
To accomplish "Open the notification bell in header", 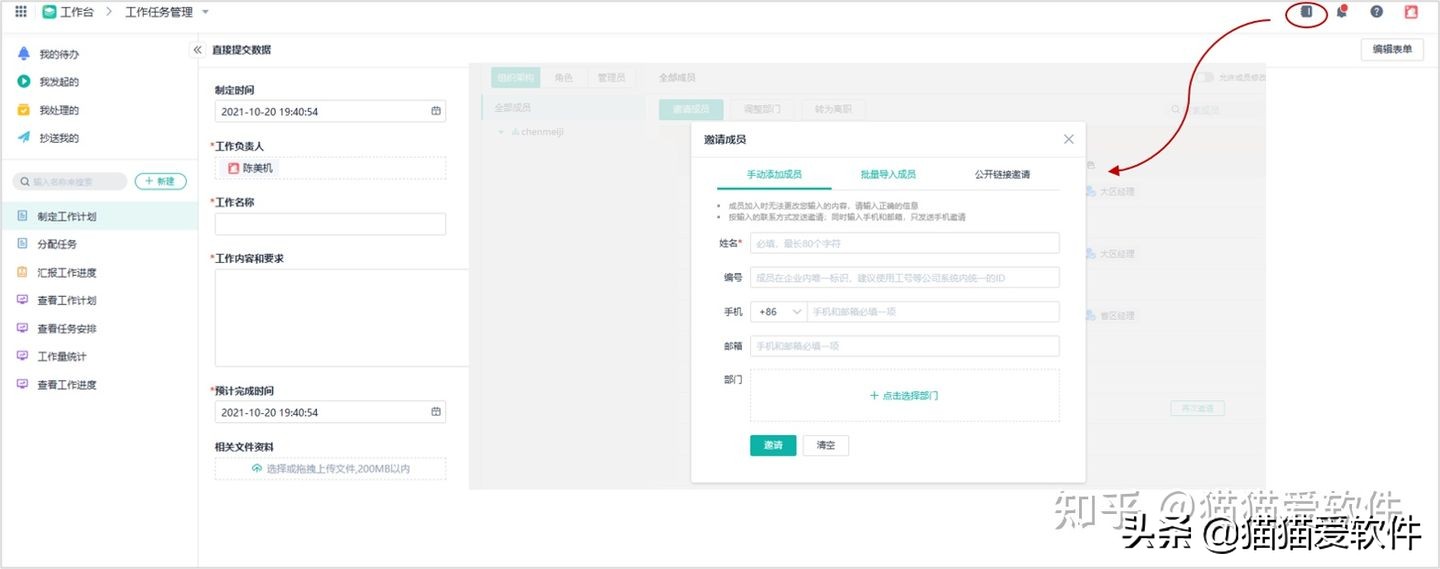I will [1342, 12].
